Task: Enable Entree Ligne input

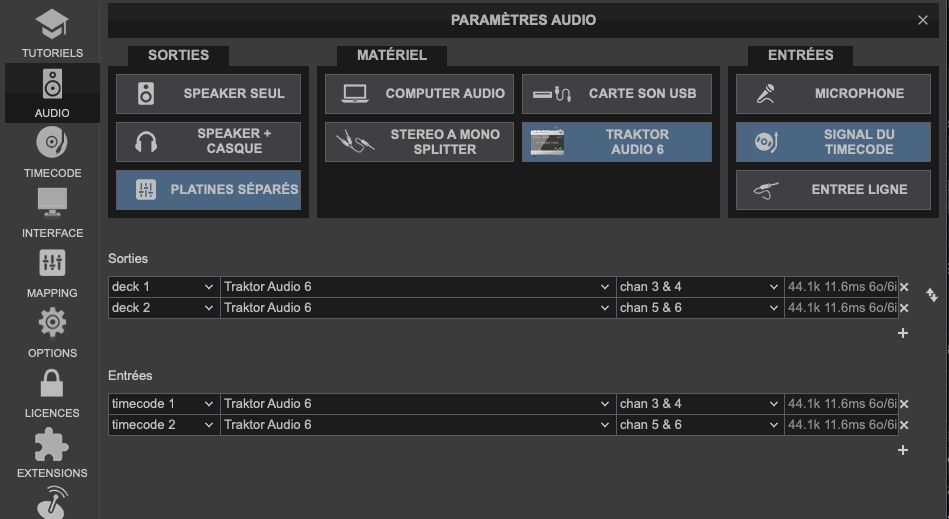Action: click(833, 190)
